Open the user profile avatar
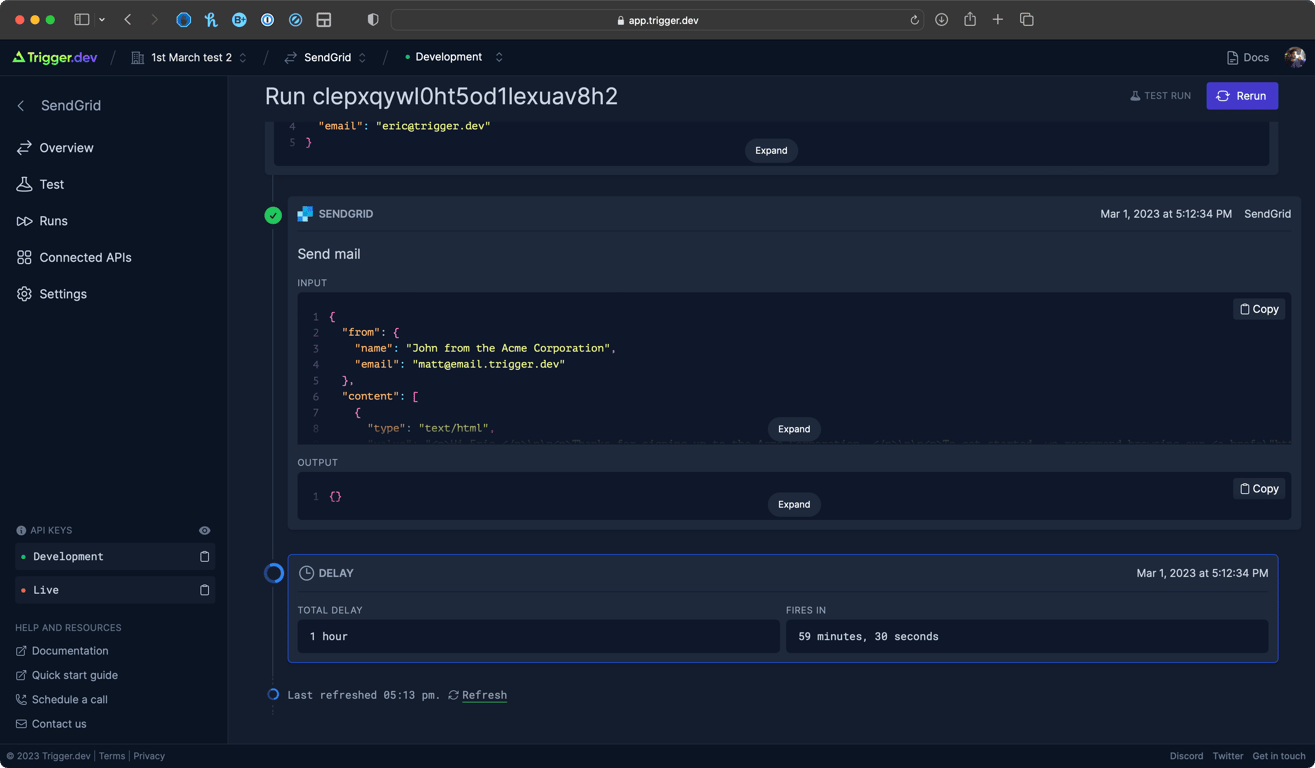This screenshot has width=1315, height=768. click(x=1295, y=57)
